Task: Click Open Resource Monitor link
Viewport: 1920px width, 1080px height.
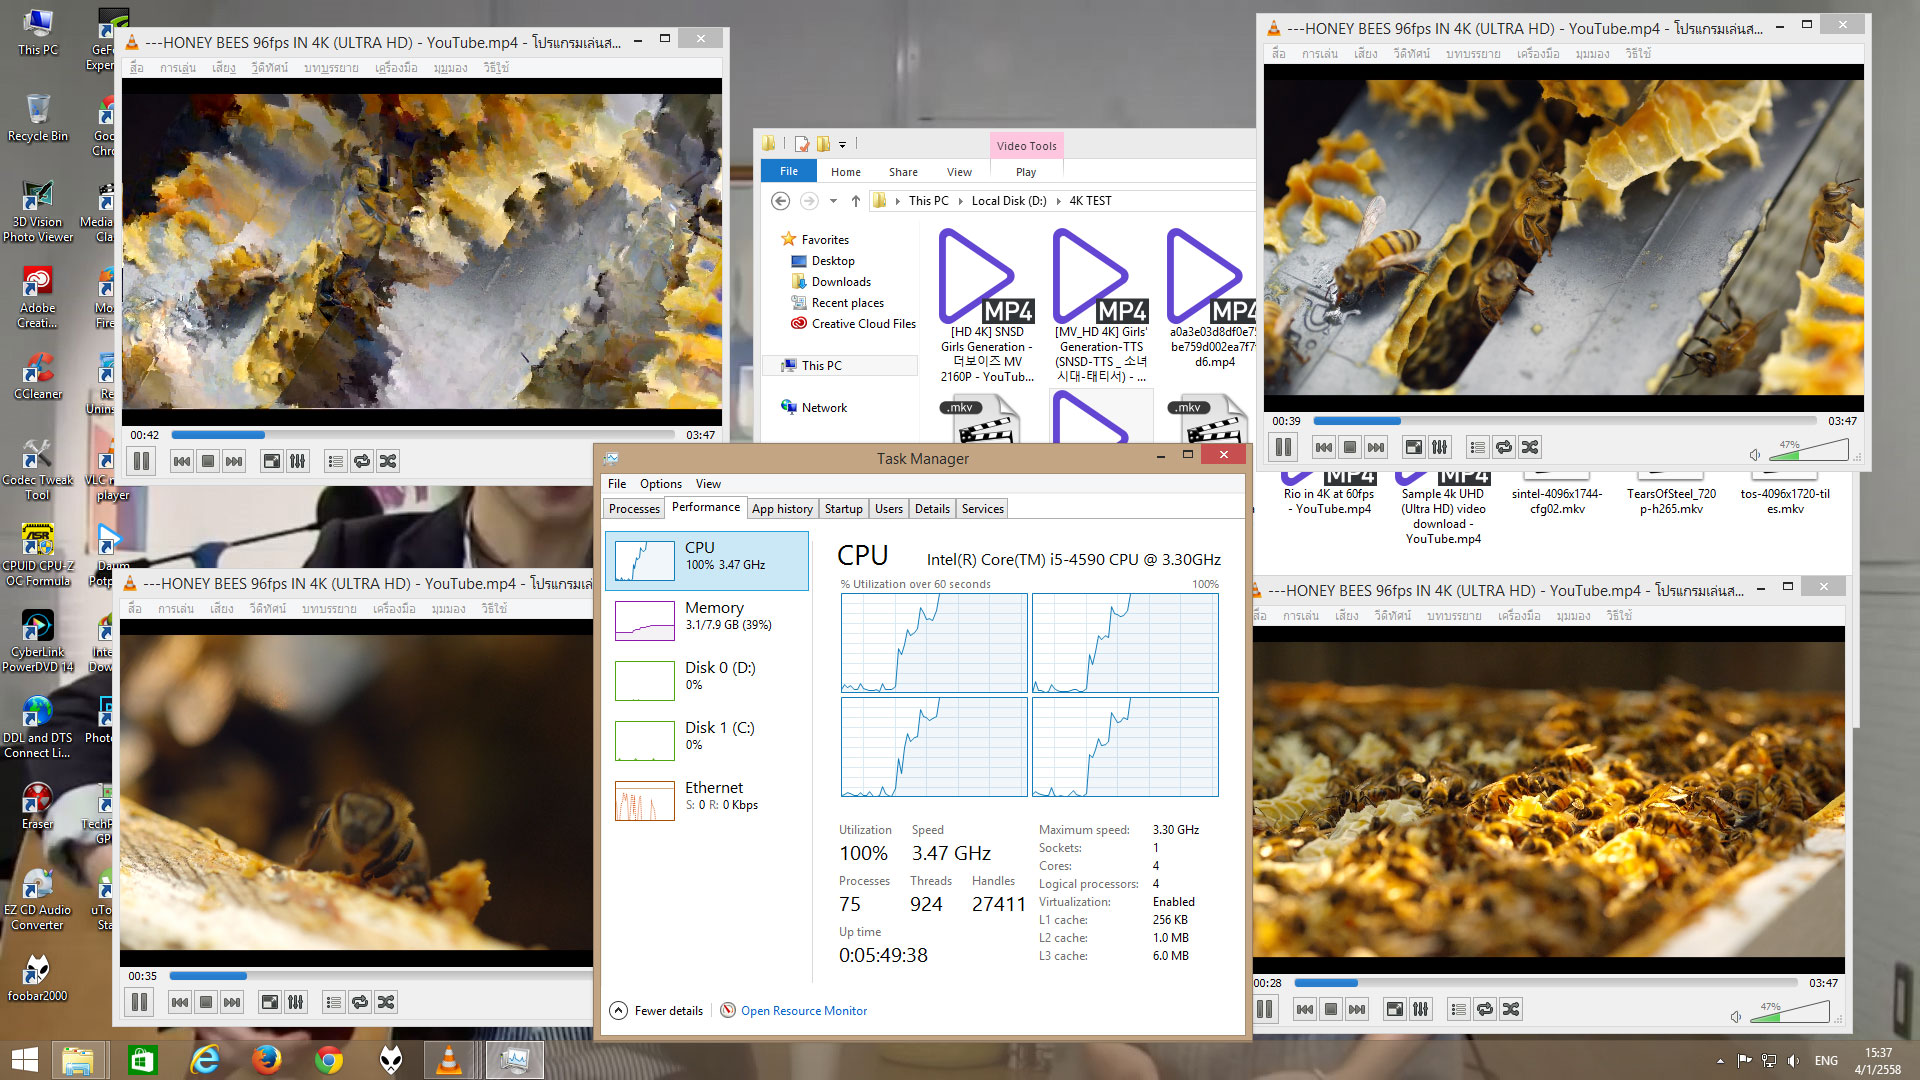Action: click(803, 1011)
